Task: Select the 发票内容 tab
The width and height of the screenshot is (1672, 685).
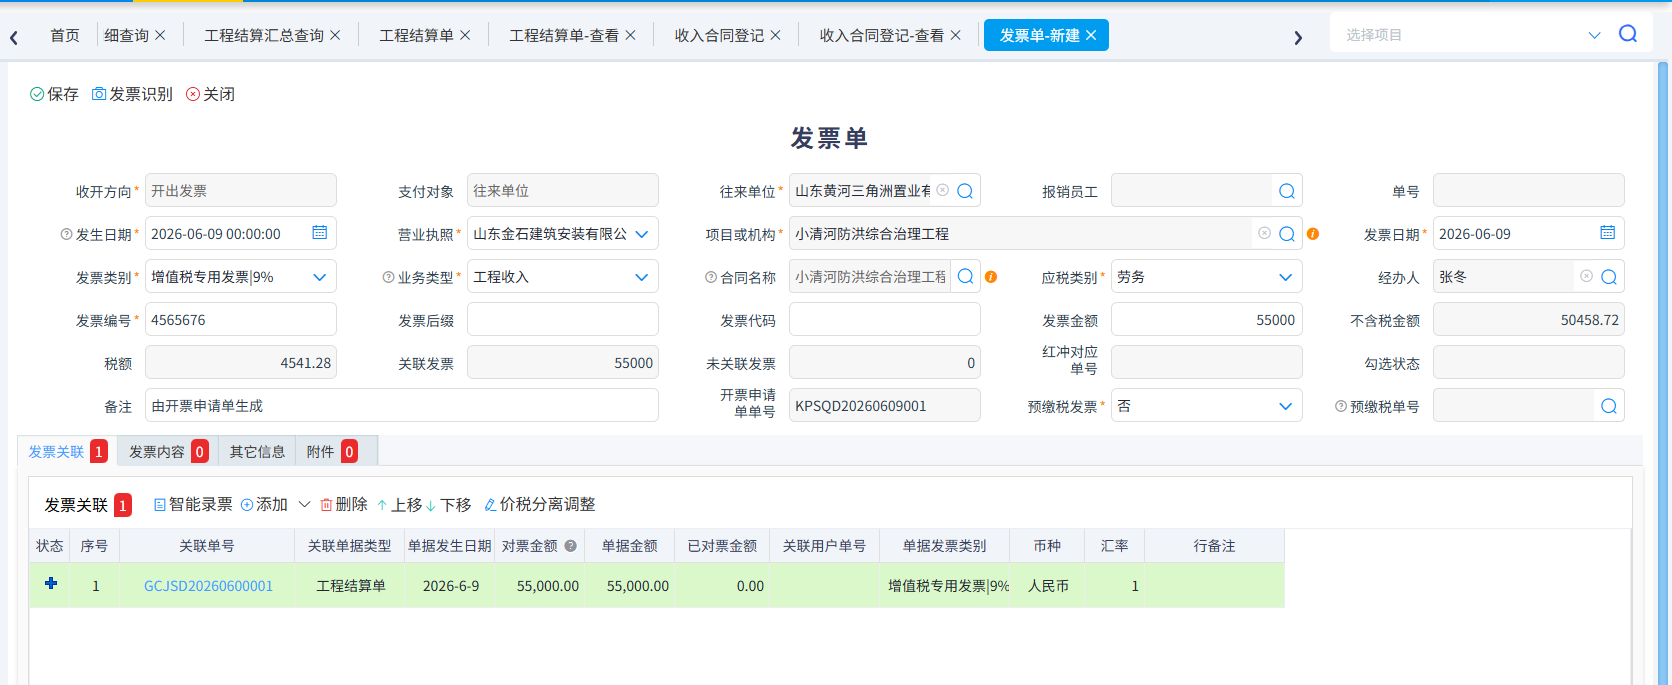Action: click(167, 452)
